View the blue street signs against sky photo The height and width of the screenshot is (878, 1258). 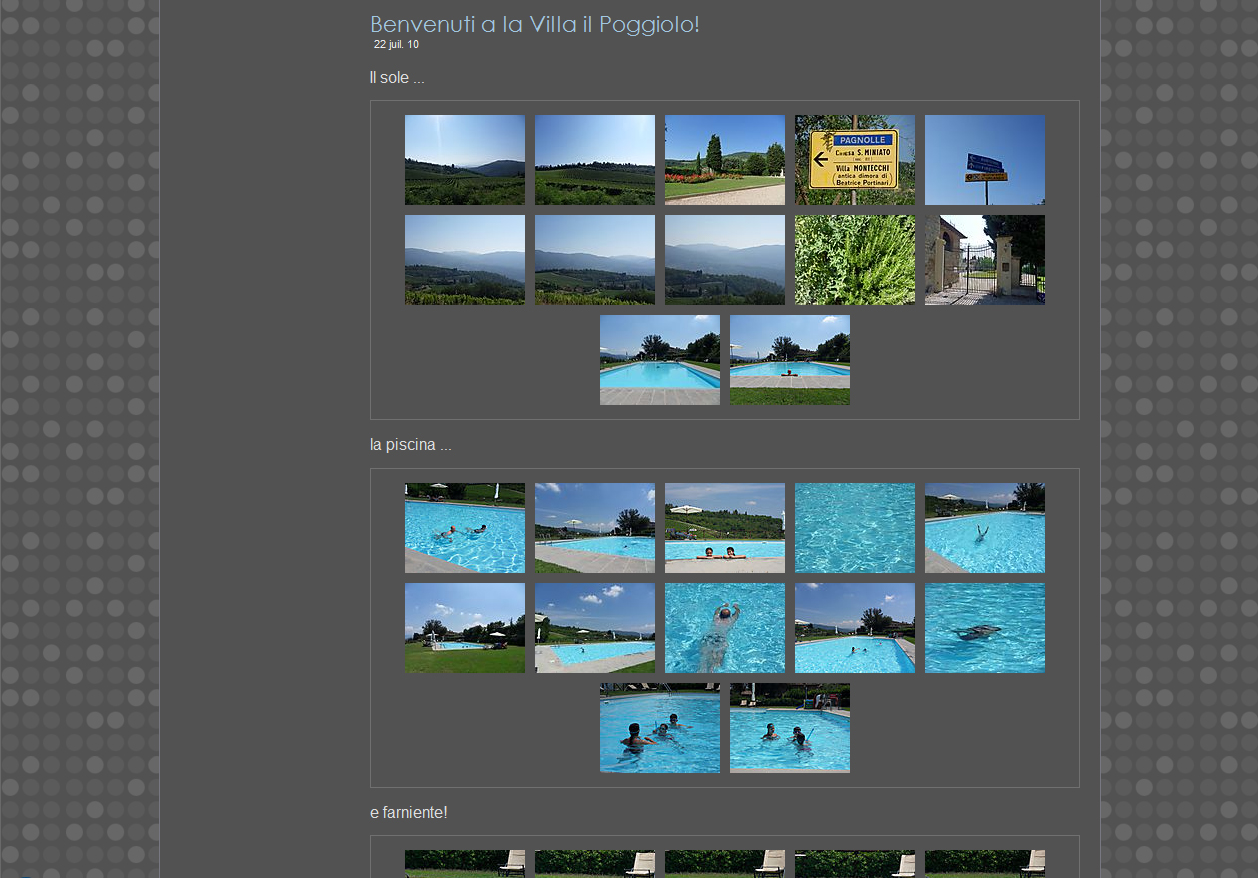point(984,160)
